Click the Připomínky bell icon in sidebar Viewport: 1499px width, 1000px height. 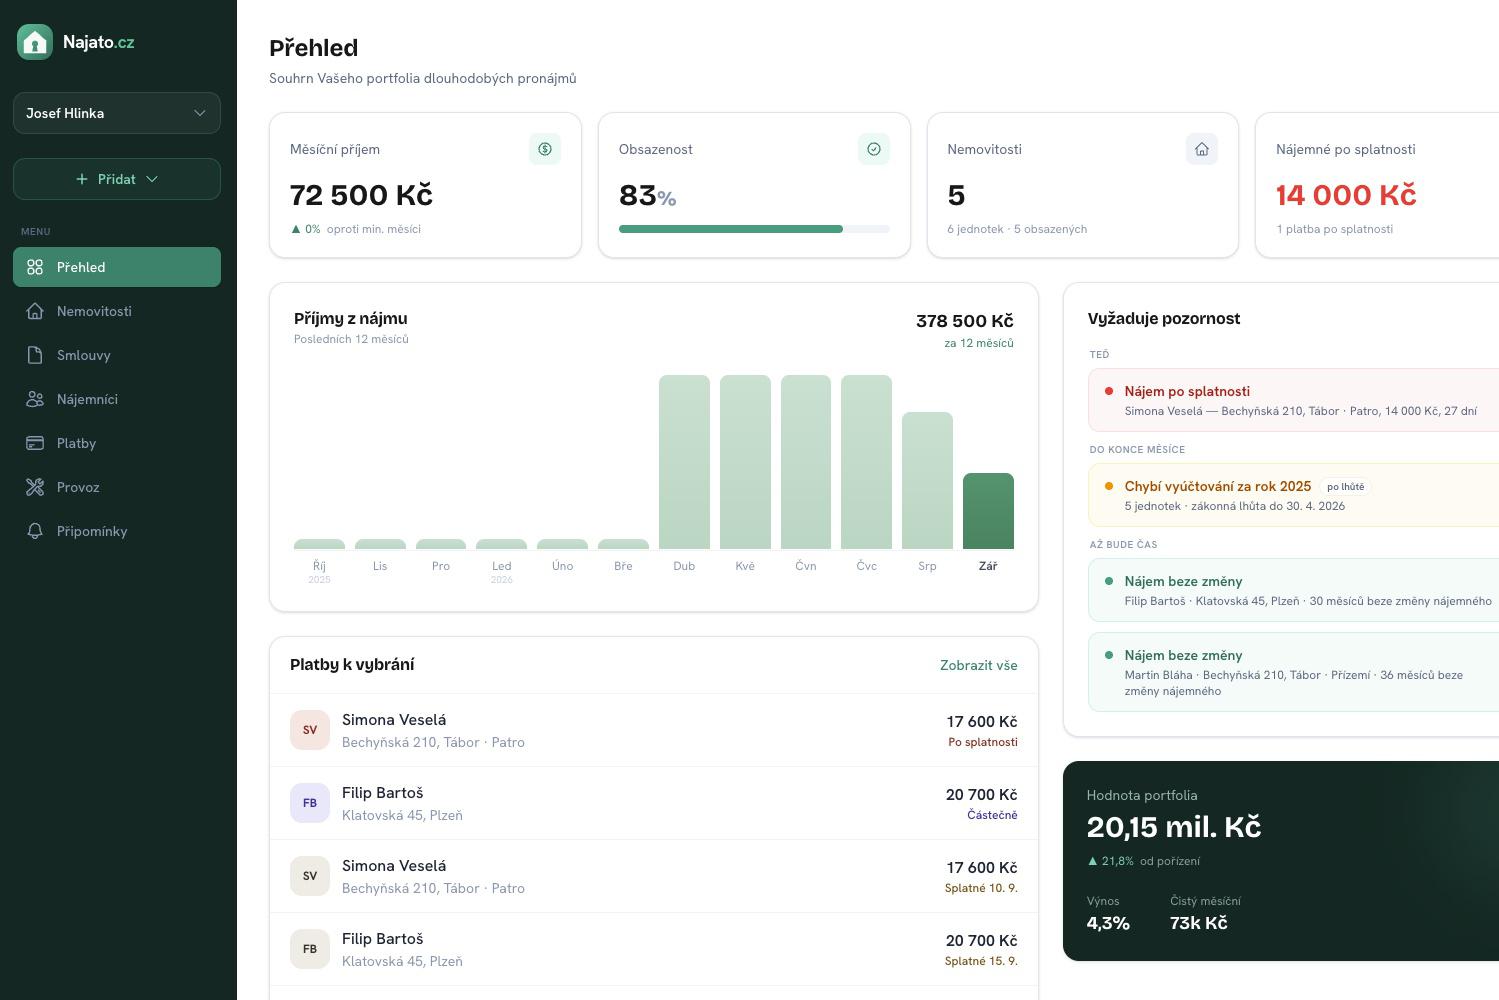(x=35, y=531)
